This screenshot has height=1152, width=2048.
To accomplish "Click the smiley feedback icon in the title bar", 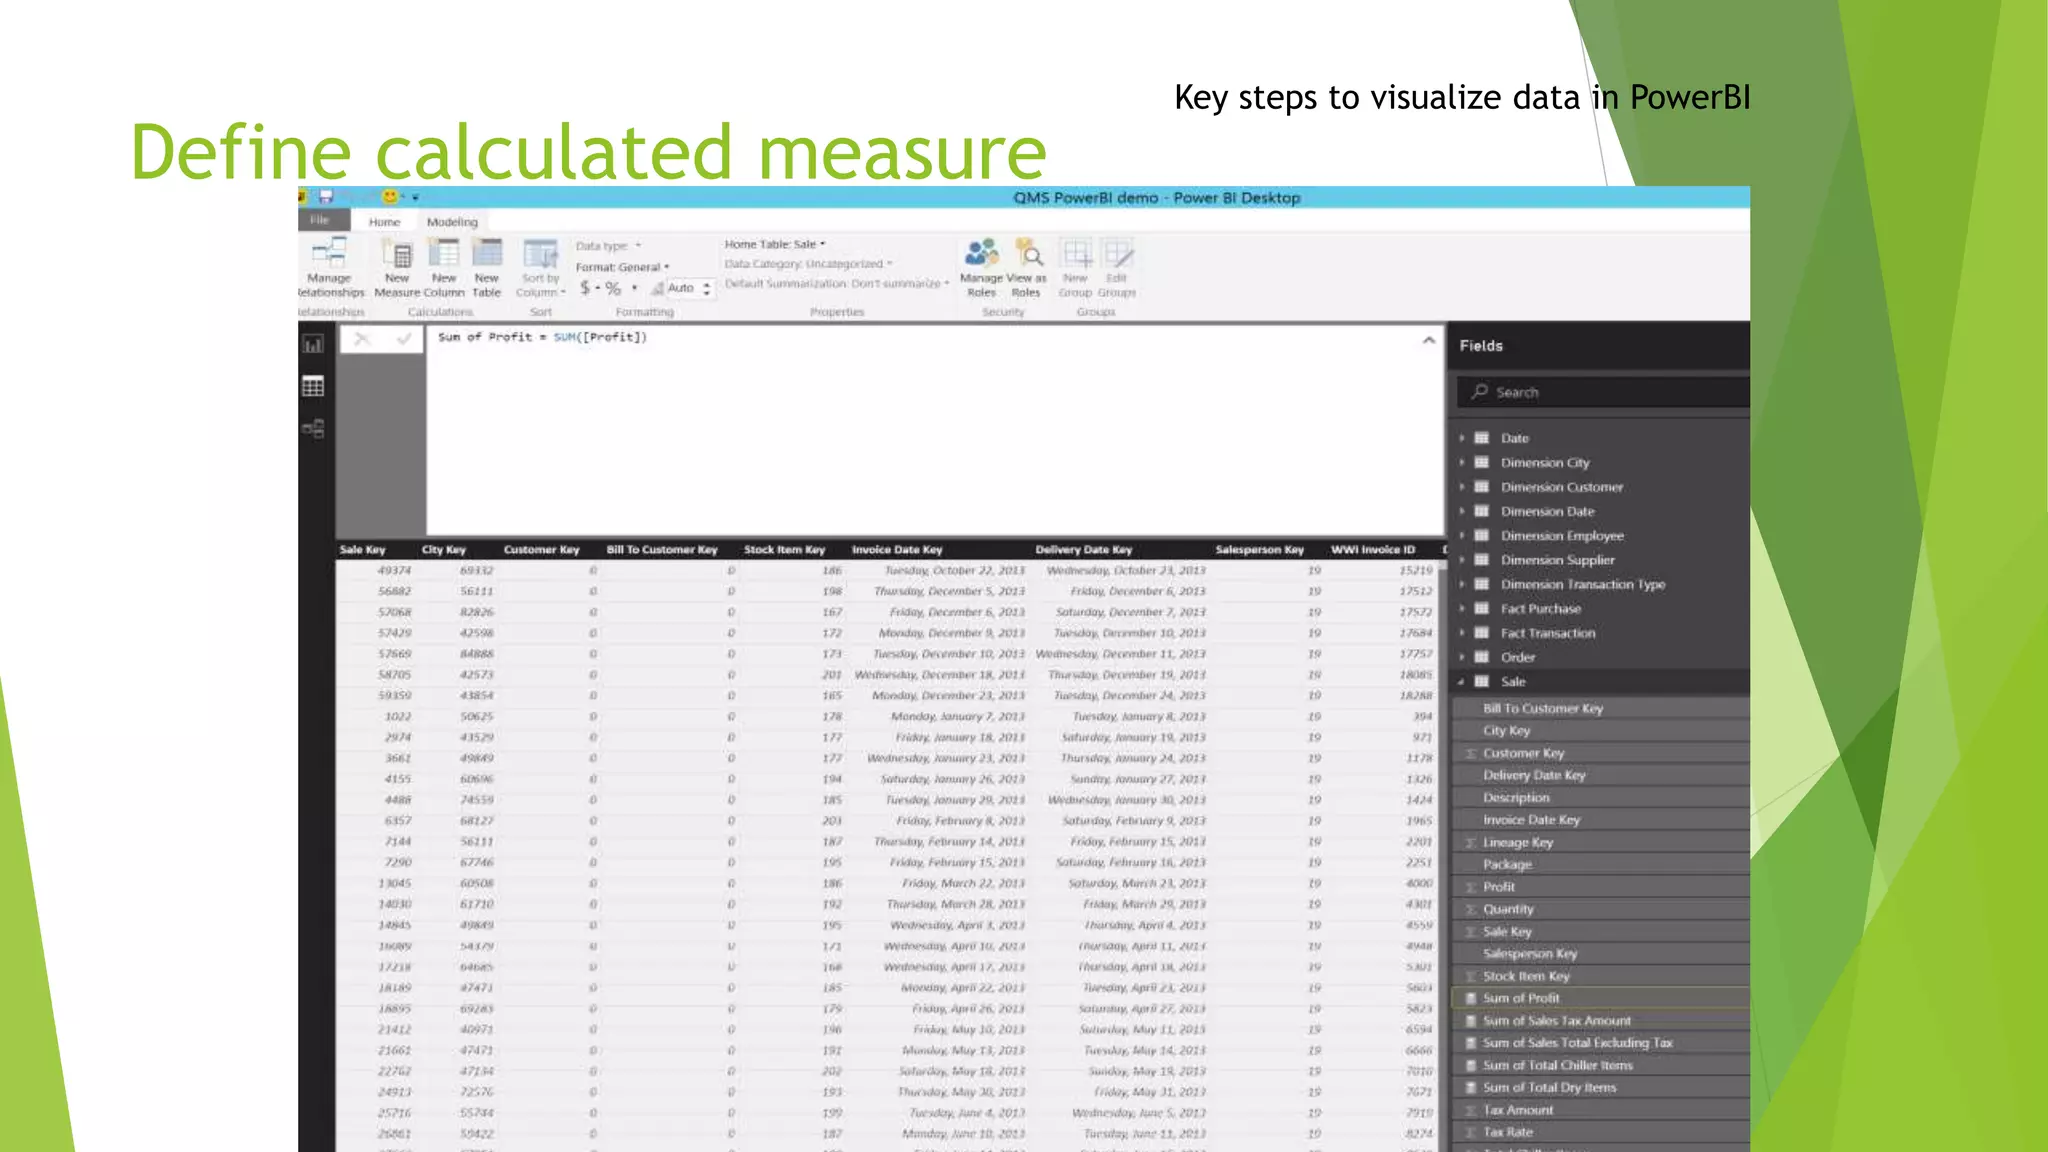I will click(x=390, y=197).
